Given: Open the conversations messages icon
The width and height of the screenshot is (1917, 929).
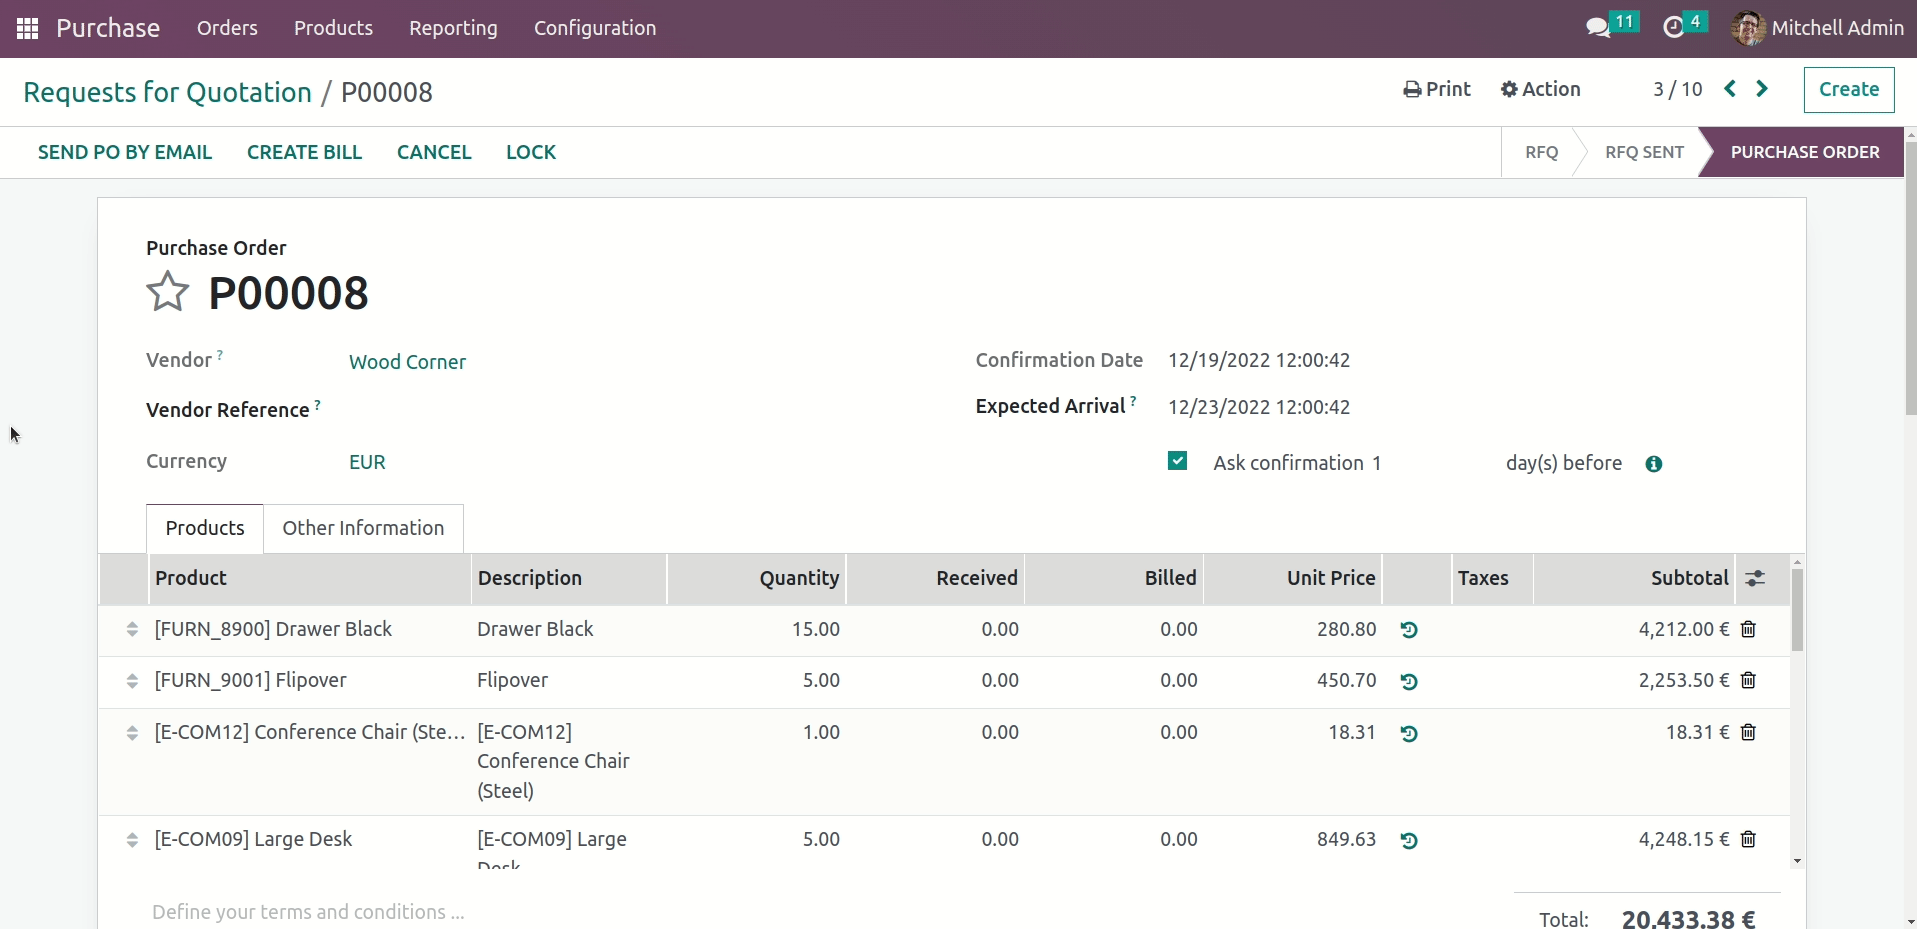Looking at the screenshot, I should (1598, 27).
